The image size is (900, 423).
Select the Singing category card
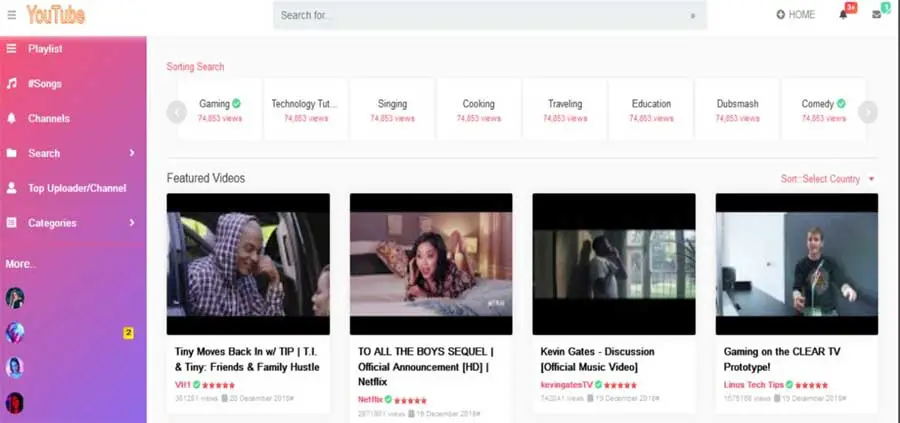pyautogui.click(x=392, y=109)
